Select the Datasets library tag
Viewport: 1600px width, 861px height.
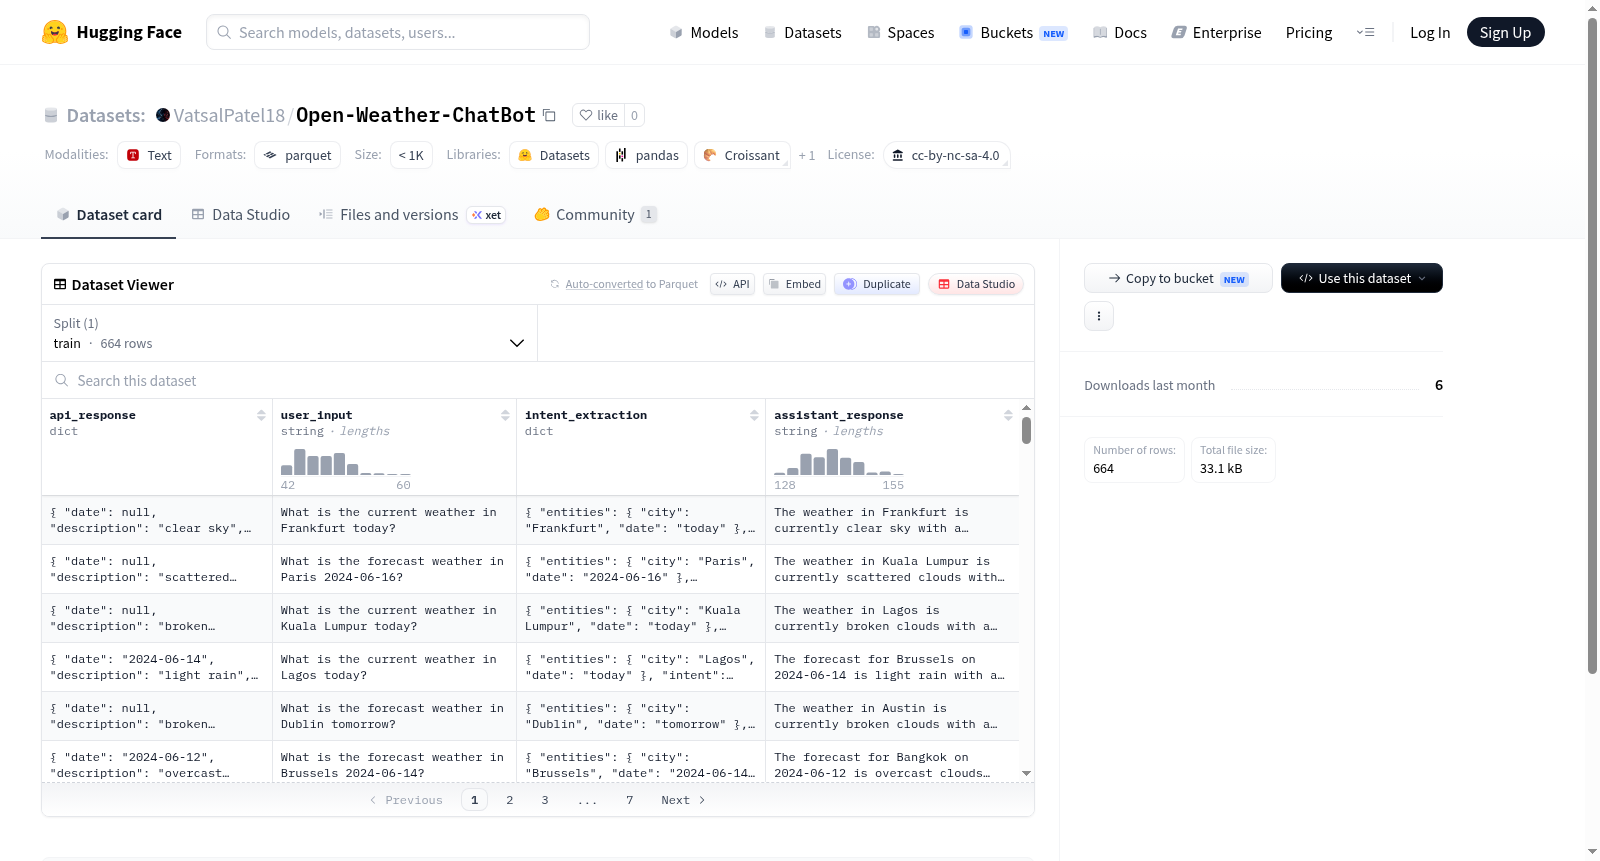tap(554, 155)
